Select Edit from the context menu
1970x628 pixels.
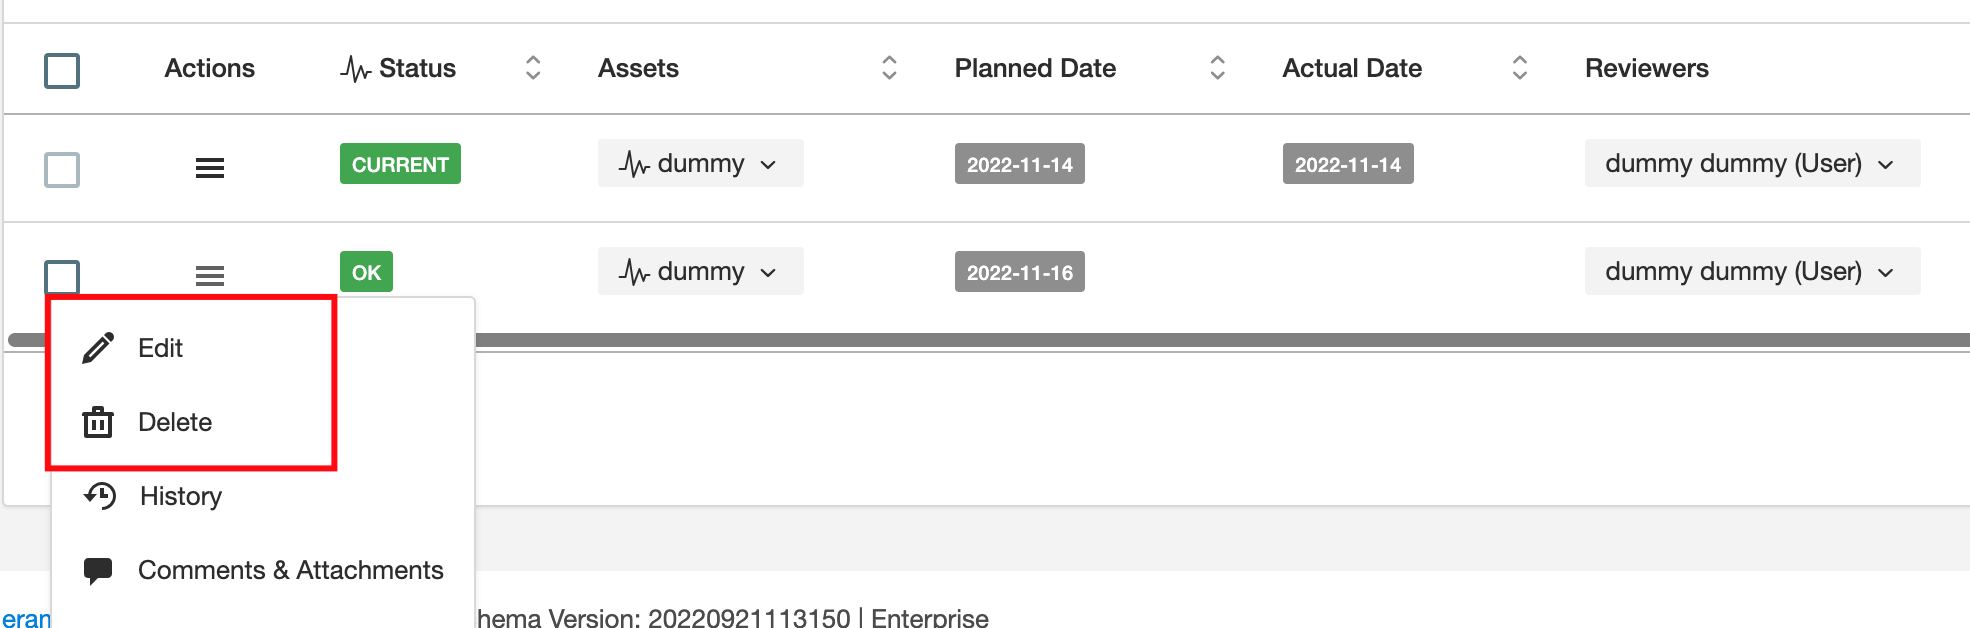[x=161, y=348]
